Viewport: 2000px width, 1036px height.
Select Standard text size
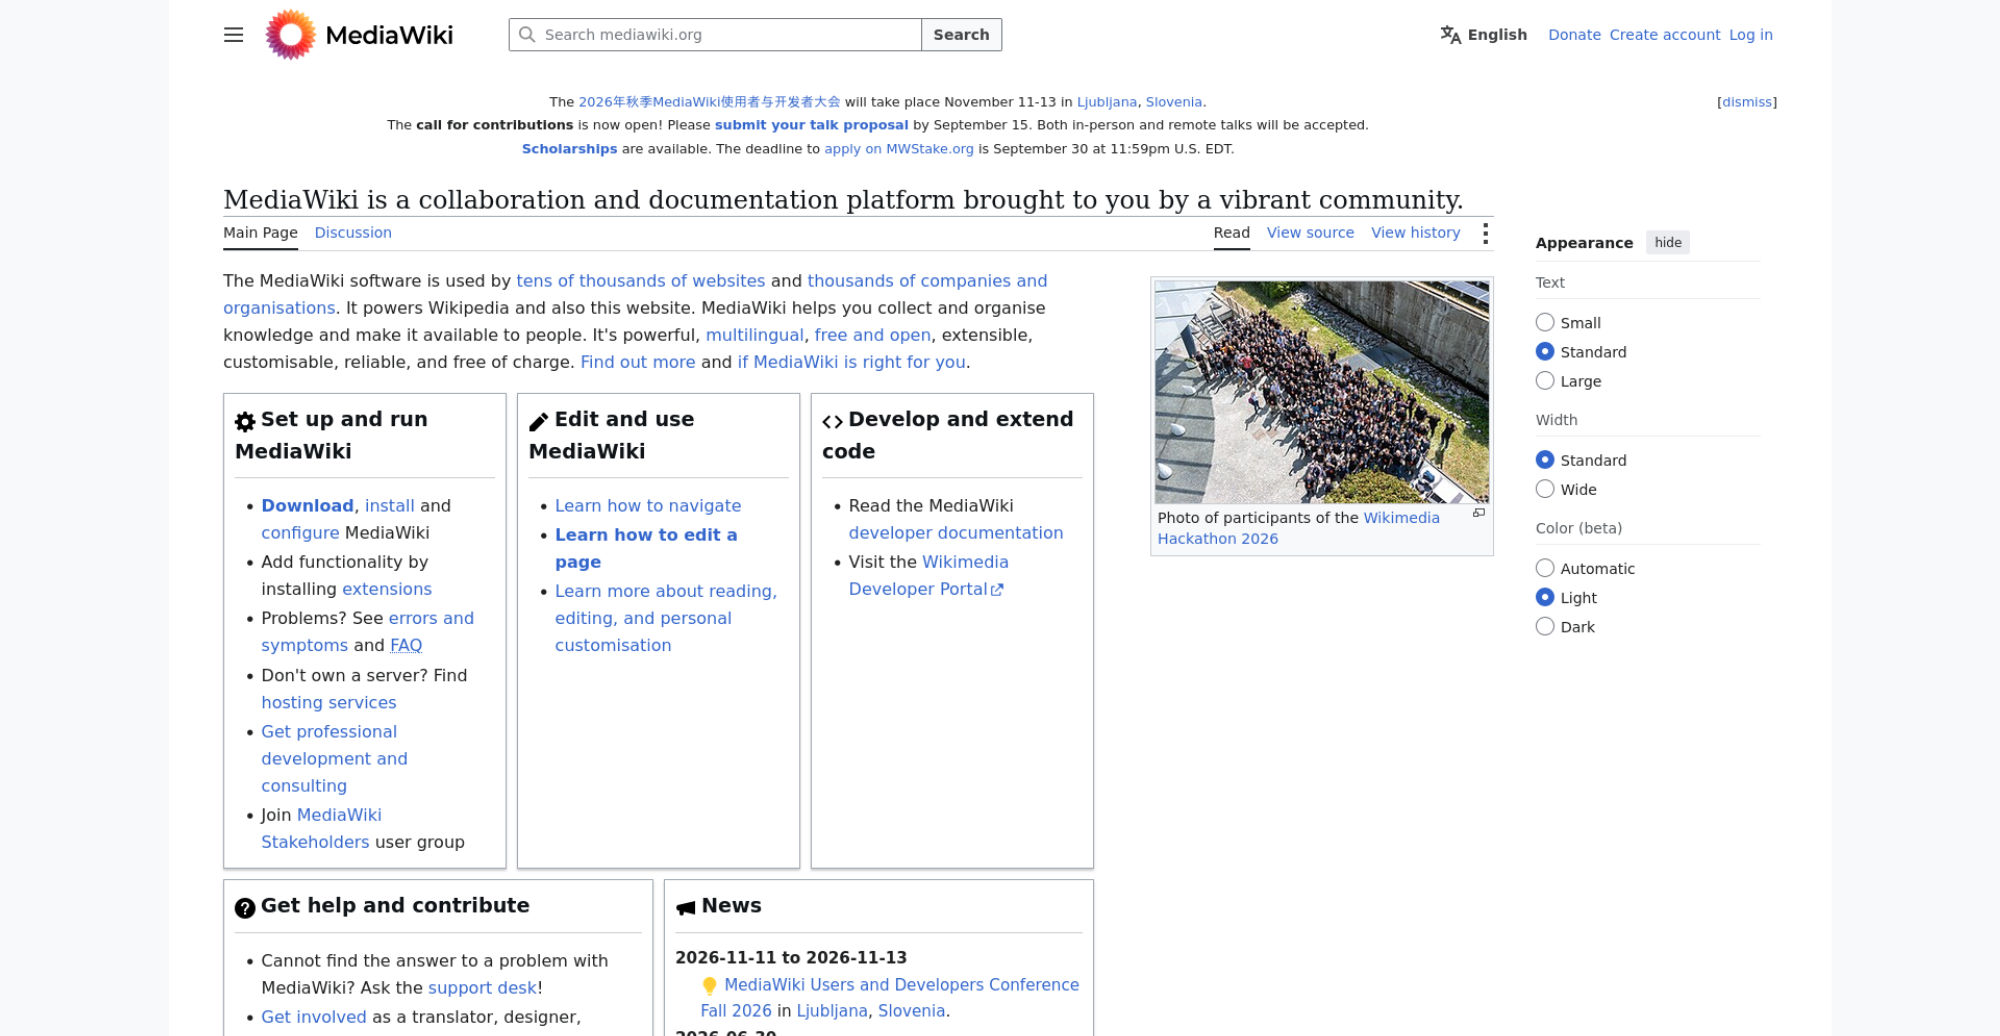(1545, 351)
